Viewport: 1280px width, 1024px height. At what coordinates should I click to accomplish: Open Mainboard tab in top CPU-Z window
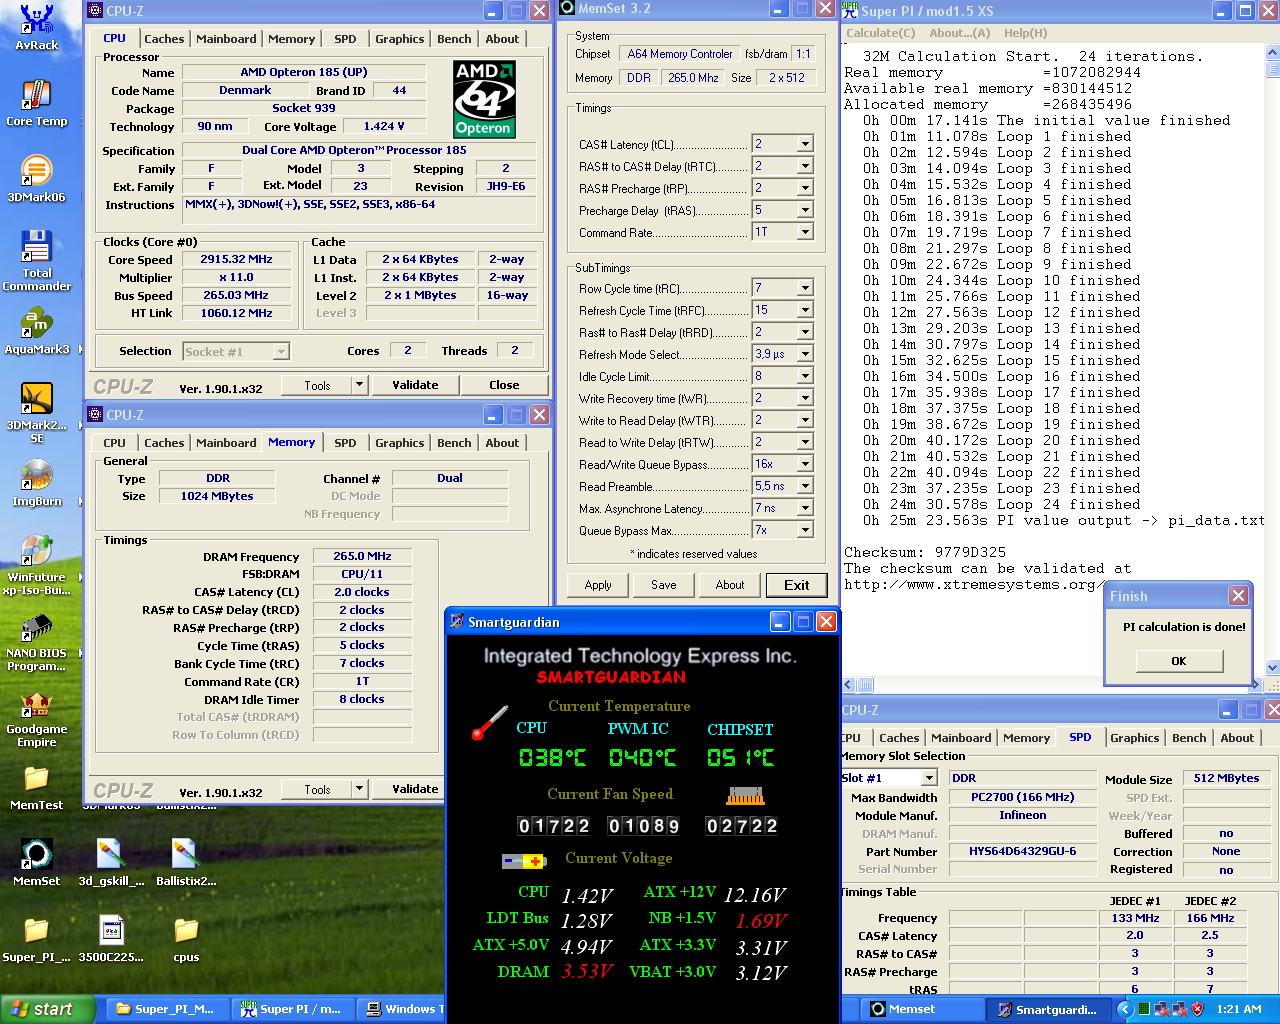coord(226,39)
